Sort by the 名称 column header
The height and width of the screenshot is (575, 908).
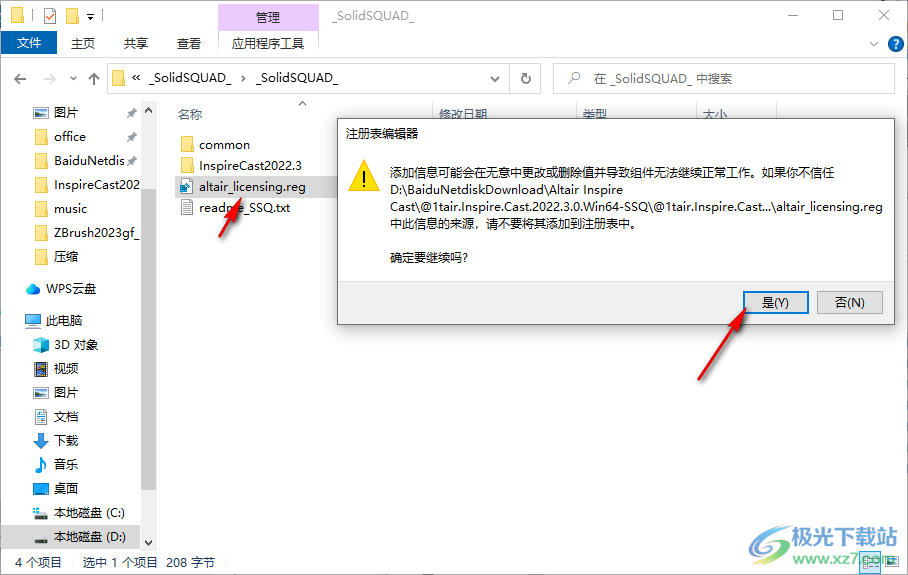(190, 115)
